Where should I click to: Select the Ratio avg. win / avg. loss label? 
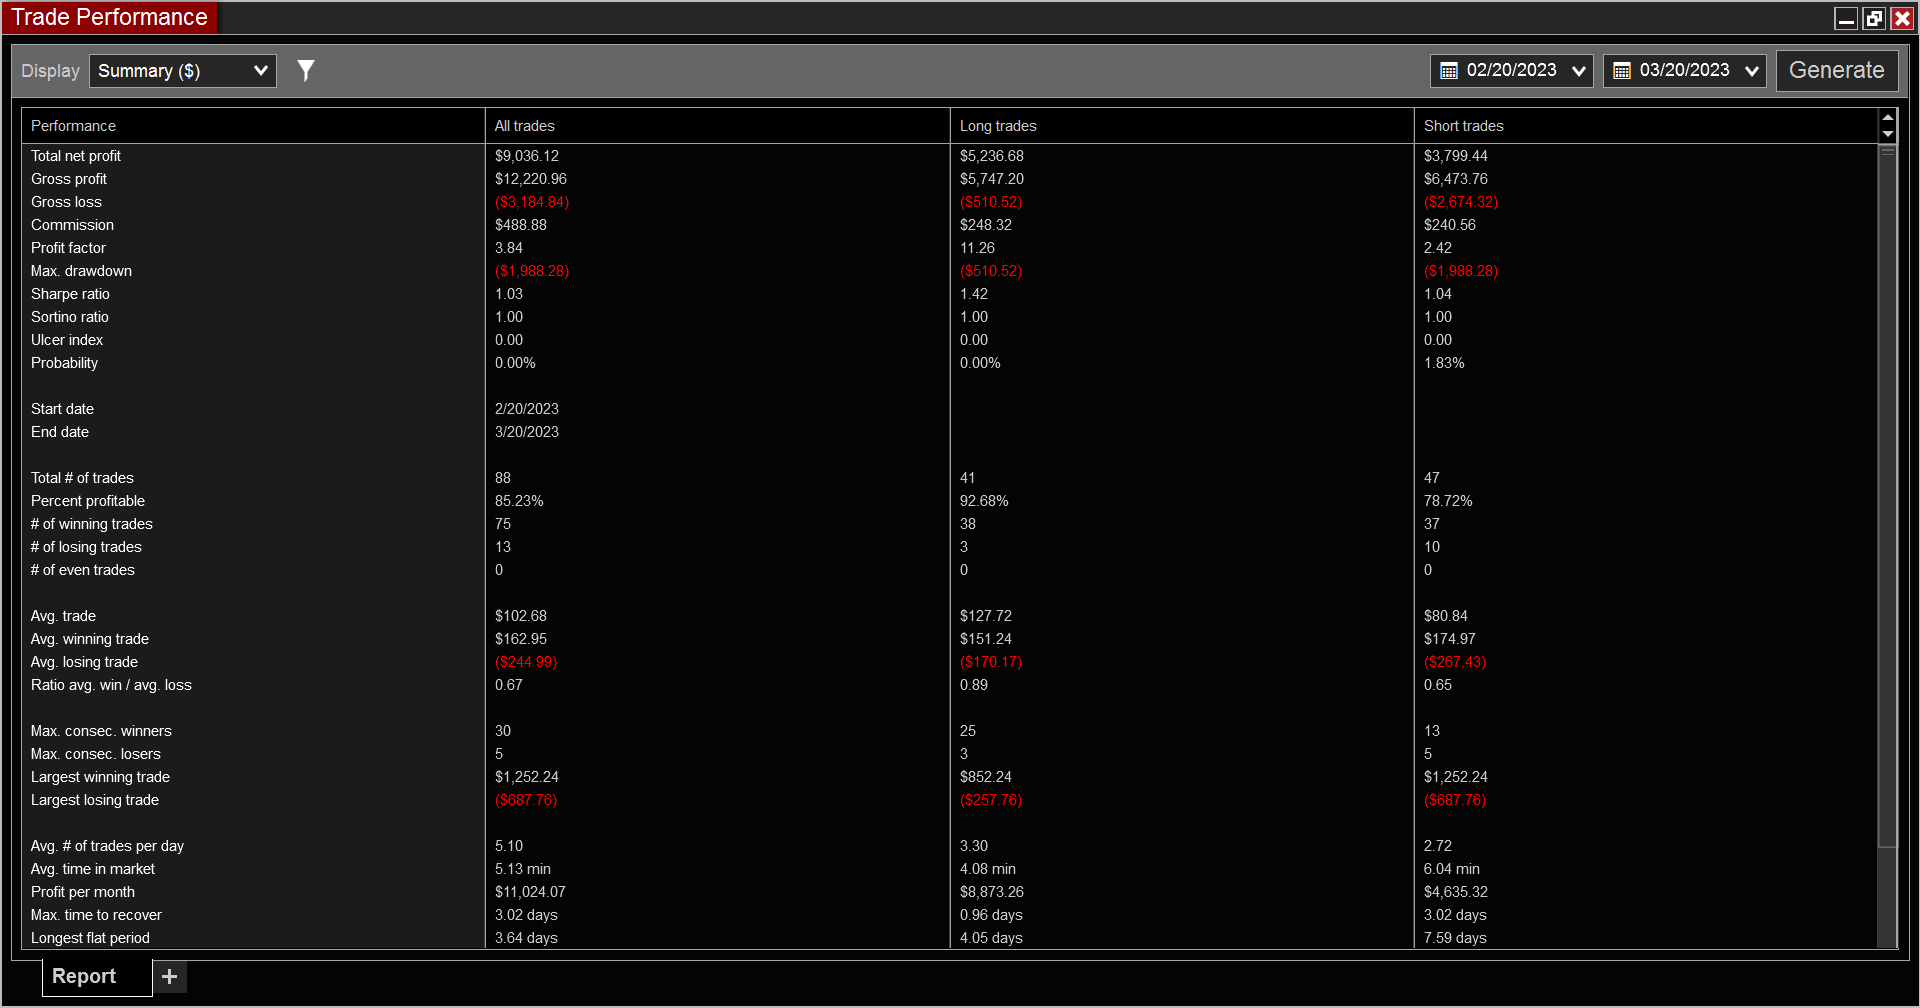pos(111,685)
